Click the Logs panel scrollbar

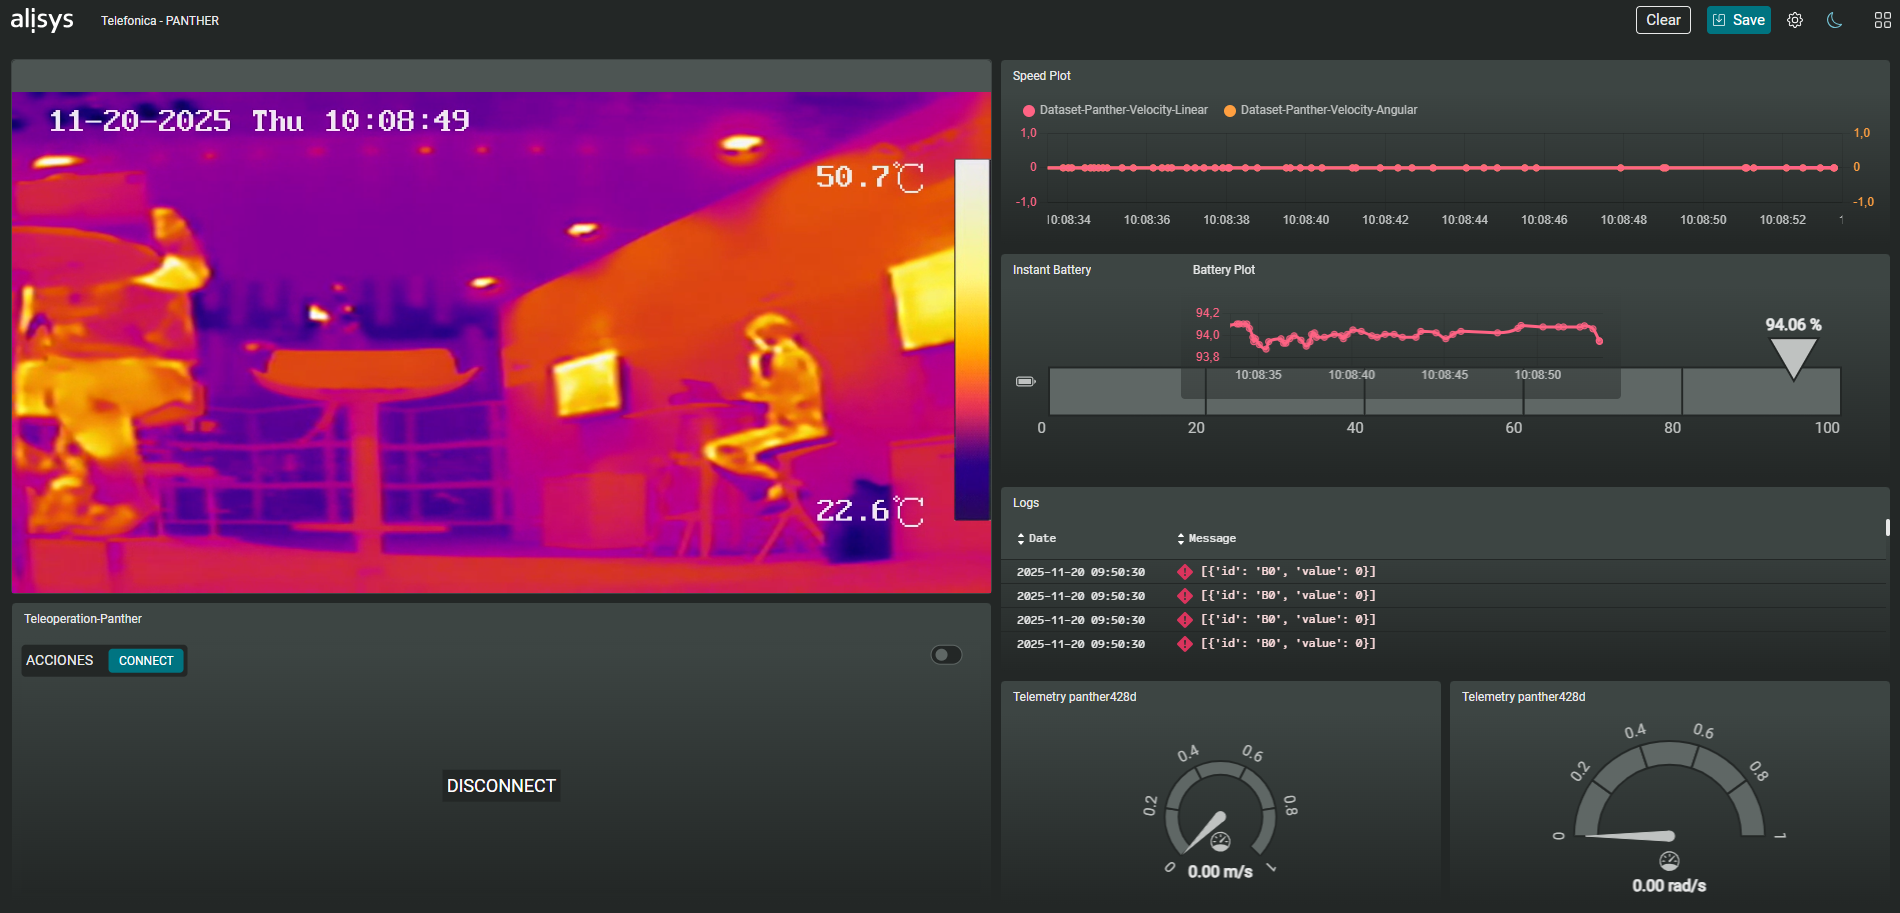point(1887,527)
